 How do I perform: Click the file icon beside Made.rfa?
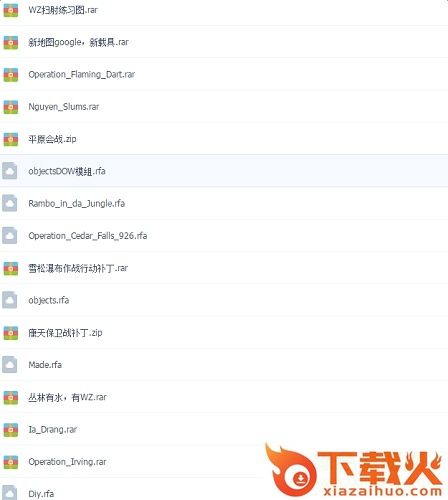click(x=10, y=365)
